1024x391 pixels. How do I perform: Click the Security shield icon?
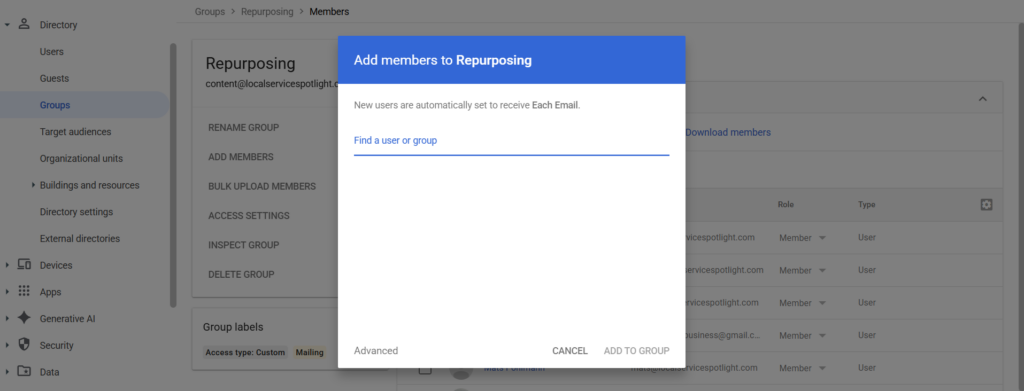(x=24, y=345)
